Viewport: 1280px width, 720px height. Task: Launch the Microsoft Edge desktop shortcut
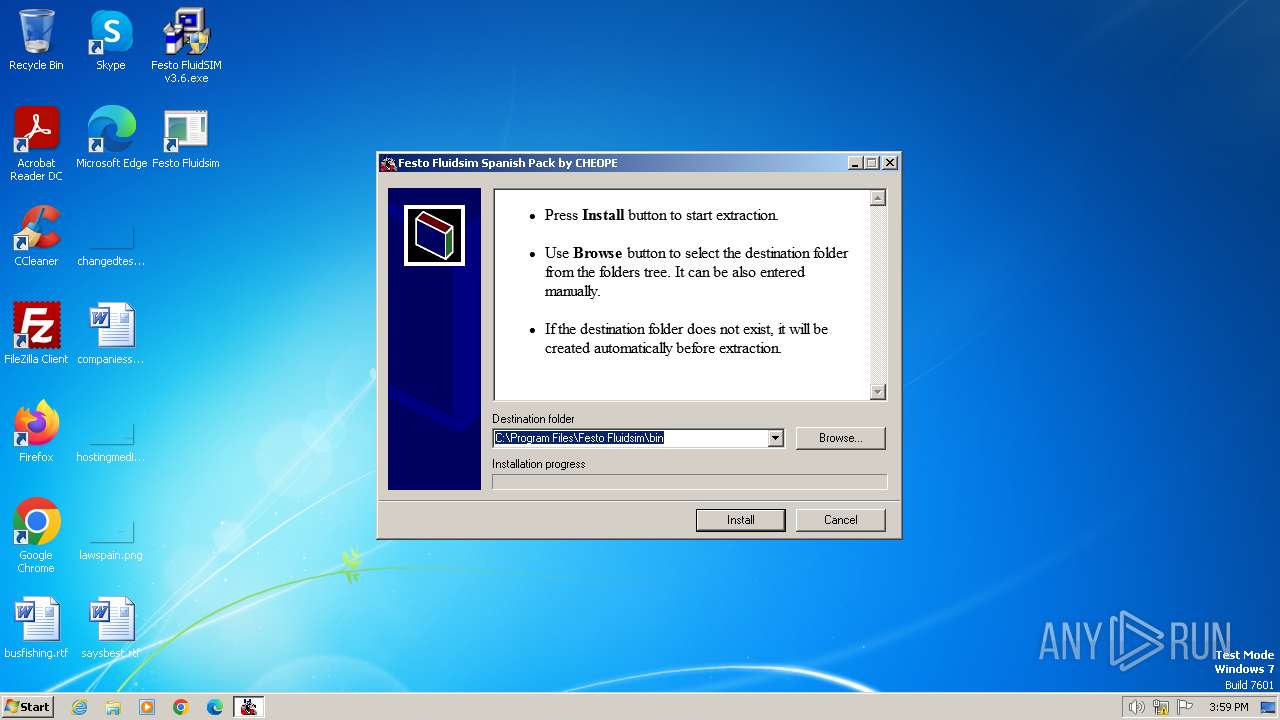pyautogui.click(x=111, y=138)
